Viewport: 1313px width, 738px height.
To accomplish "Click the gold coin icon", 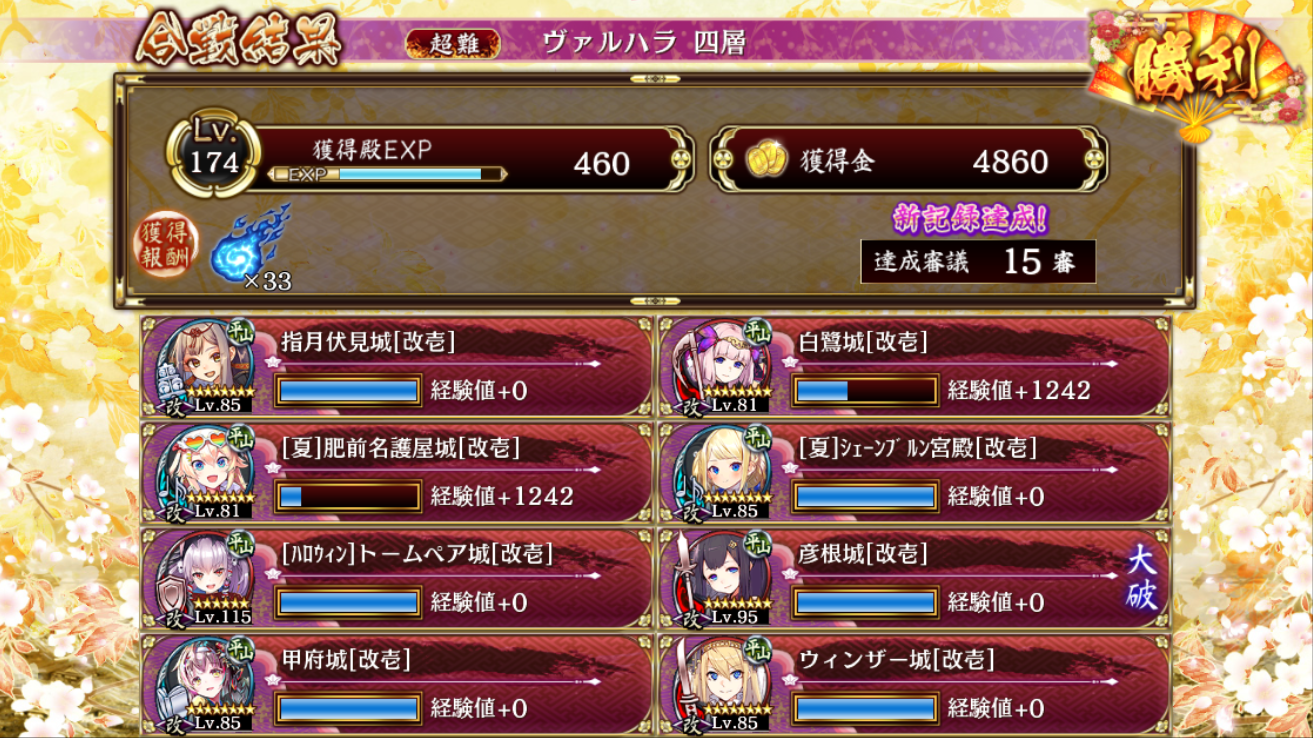I will tap(767, 161).
